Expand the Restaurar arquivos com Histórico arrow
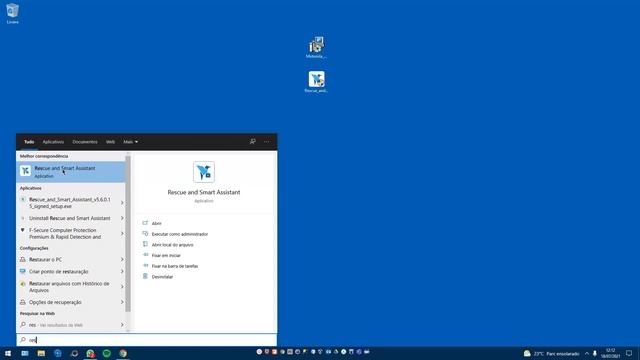The width and height of the screenshot is (640, 360). (122, 287)
